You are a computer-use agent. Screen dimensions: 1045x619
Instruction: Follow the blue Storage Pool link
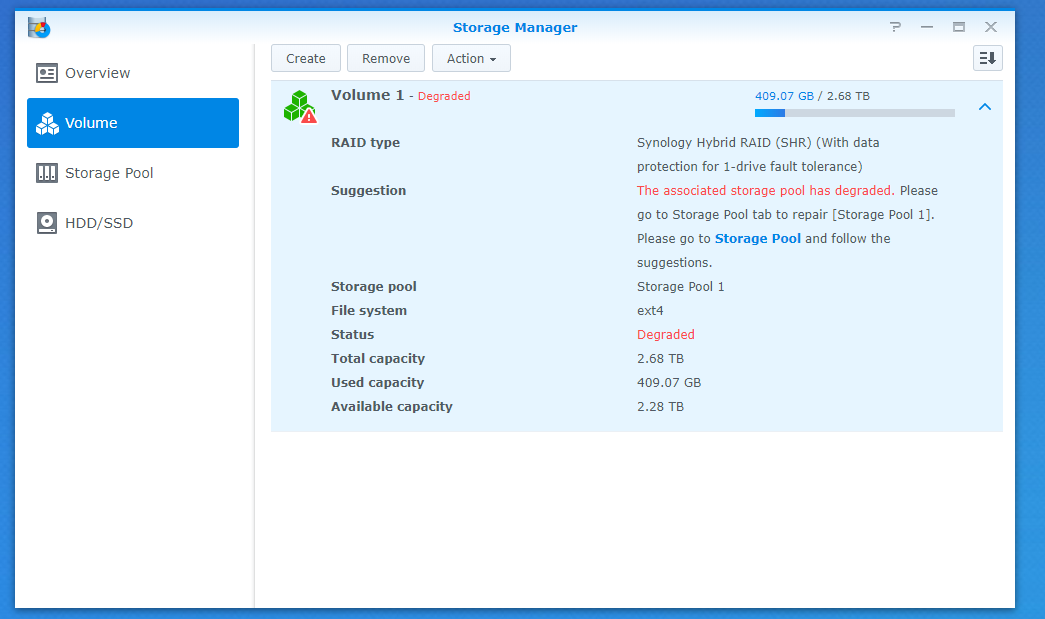[x=758, y=239]
